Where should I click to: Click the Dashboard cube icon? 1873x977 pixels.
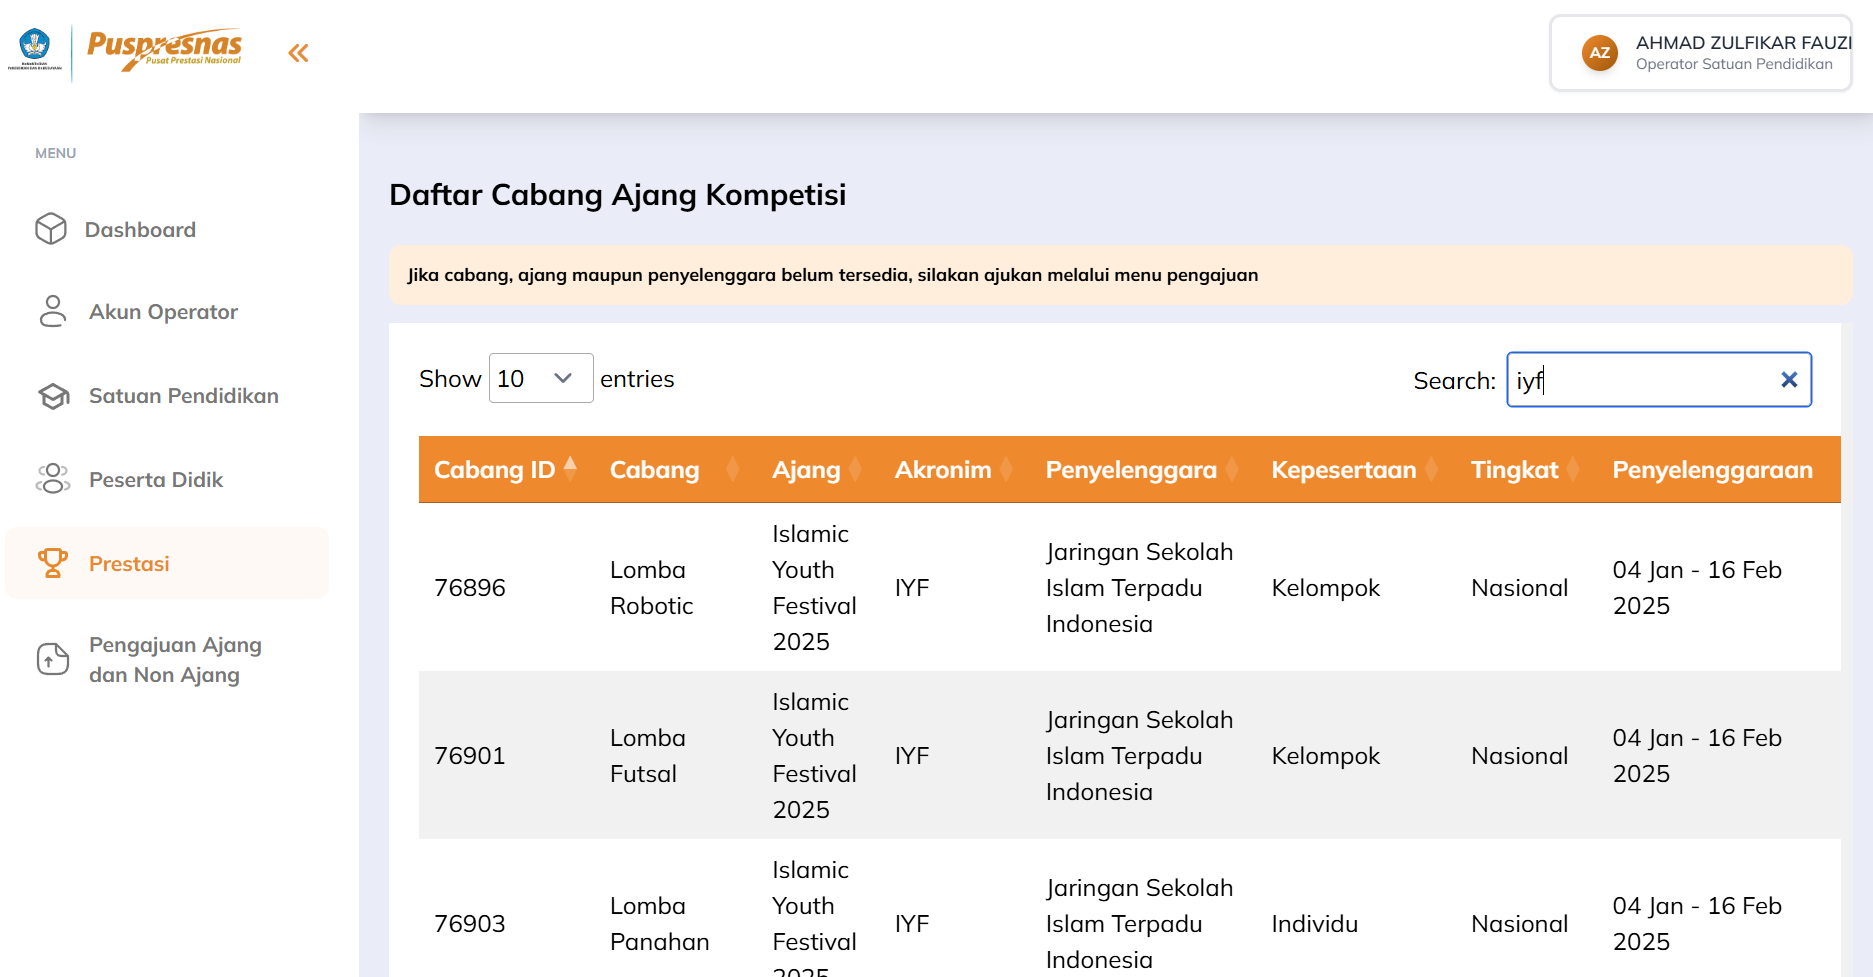pos(51,229)
